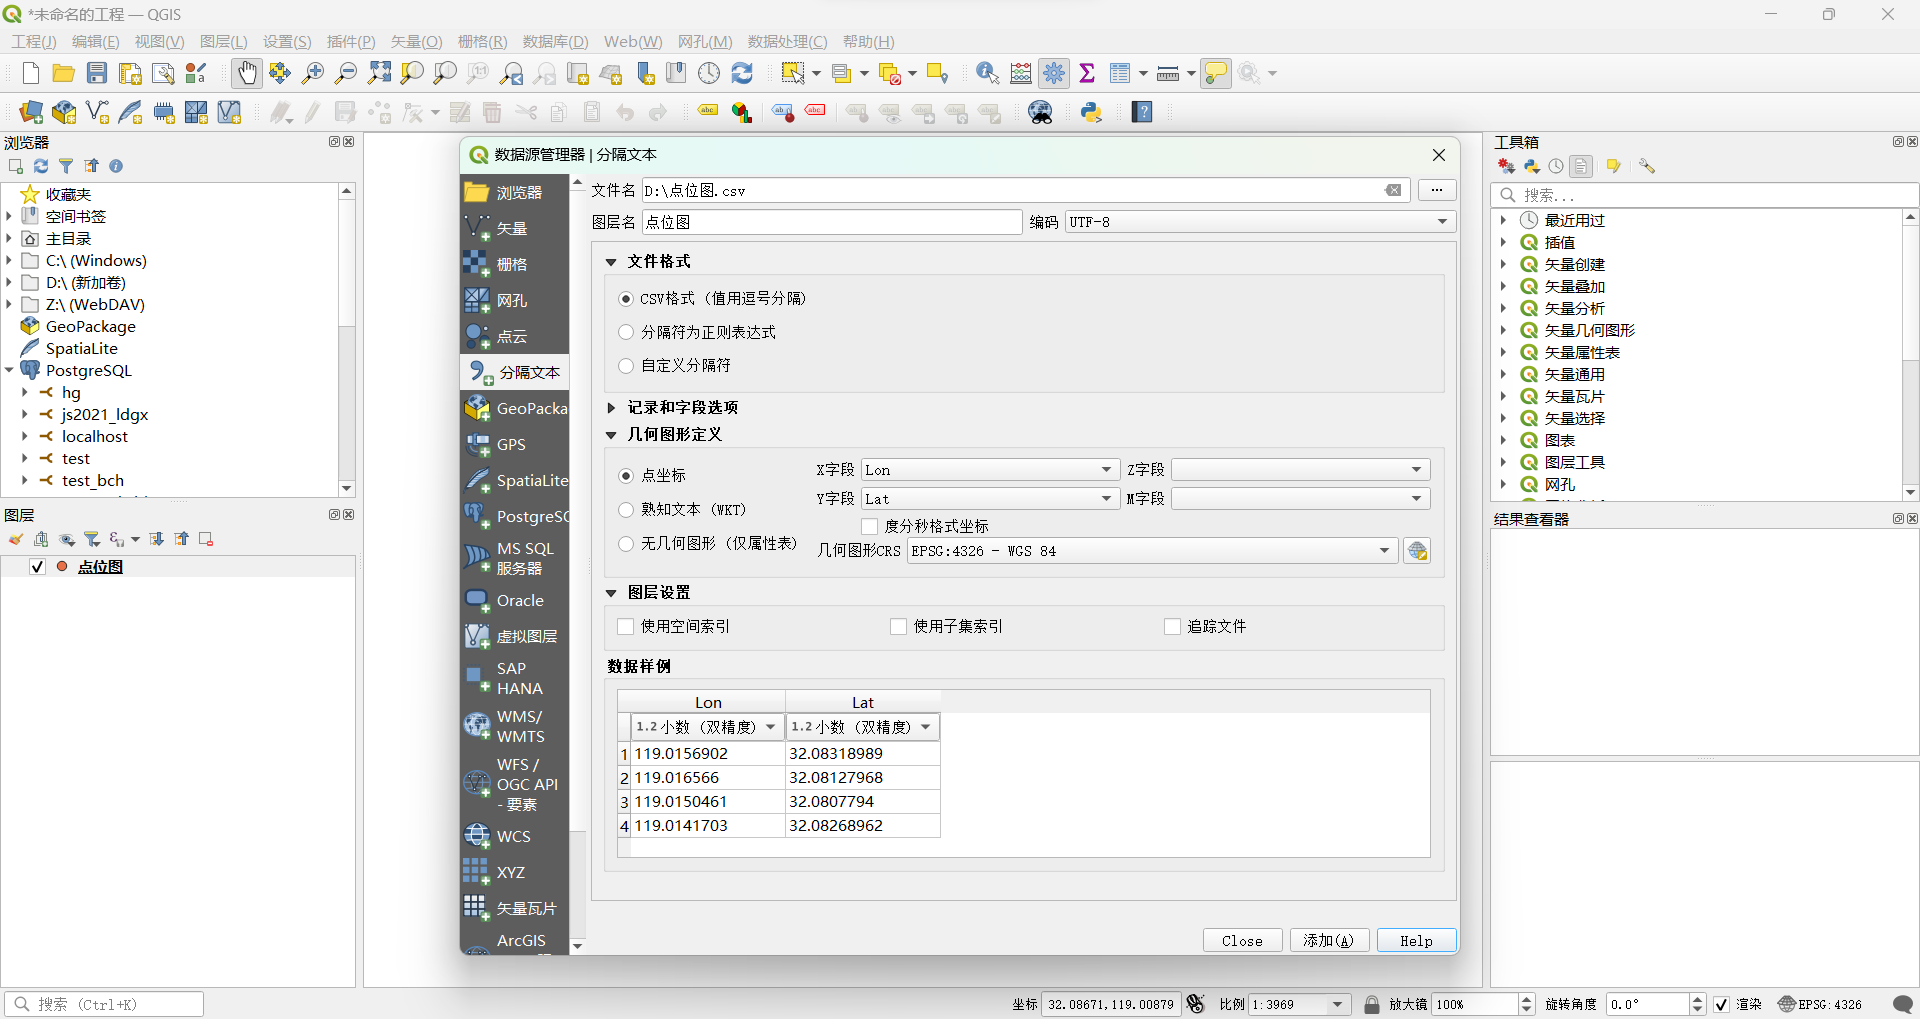Click inside the layer name field
The height and width of the screenshot is (1019, 1920).
pos(832,222)
